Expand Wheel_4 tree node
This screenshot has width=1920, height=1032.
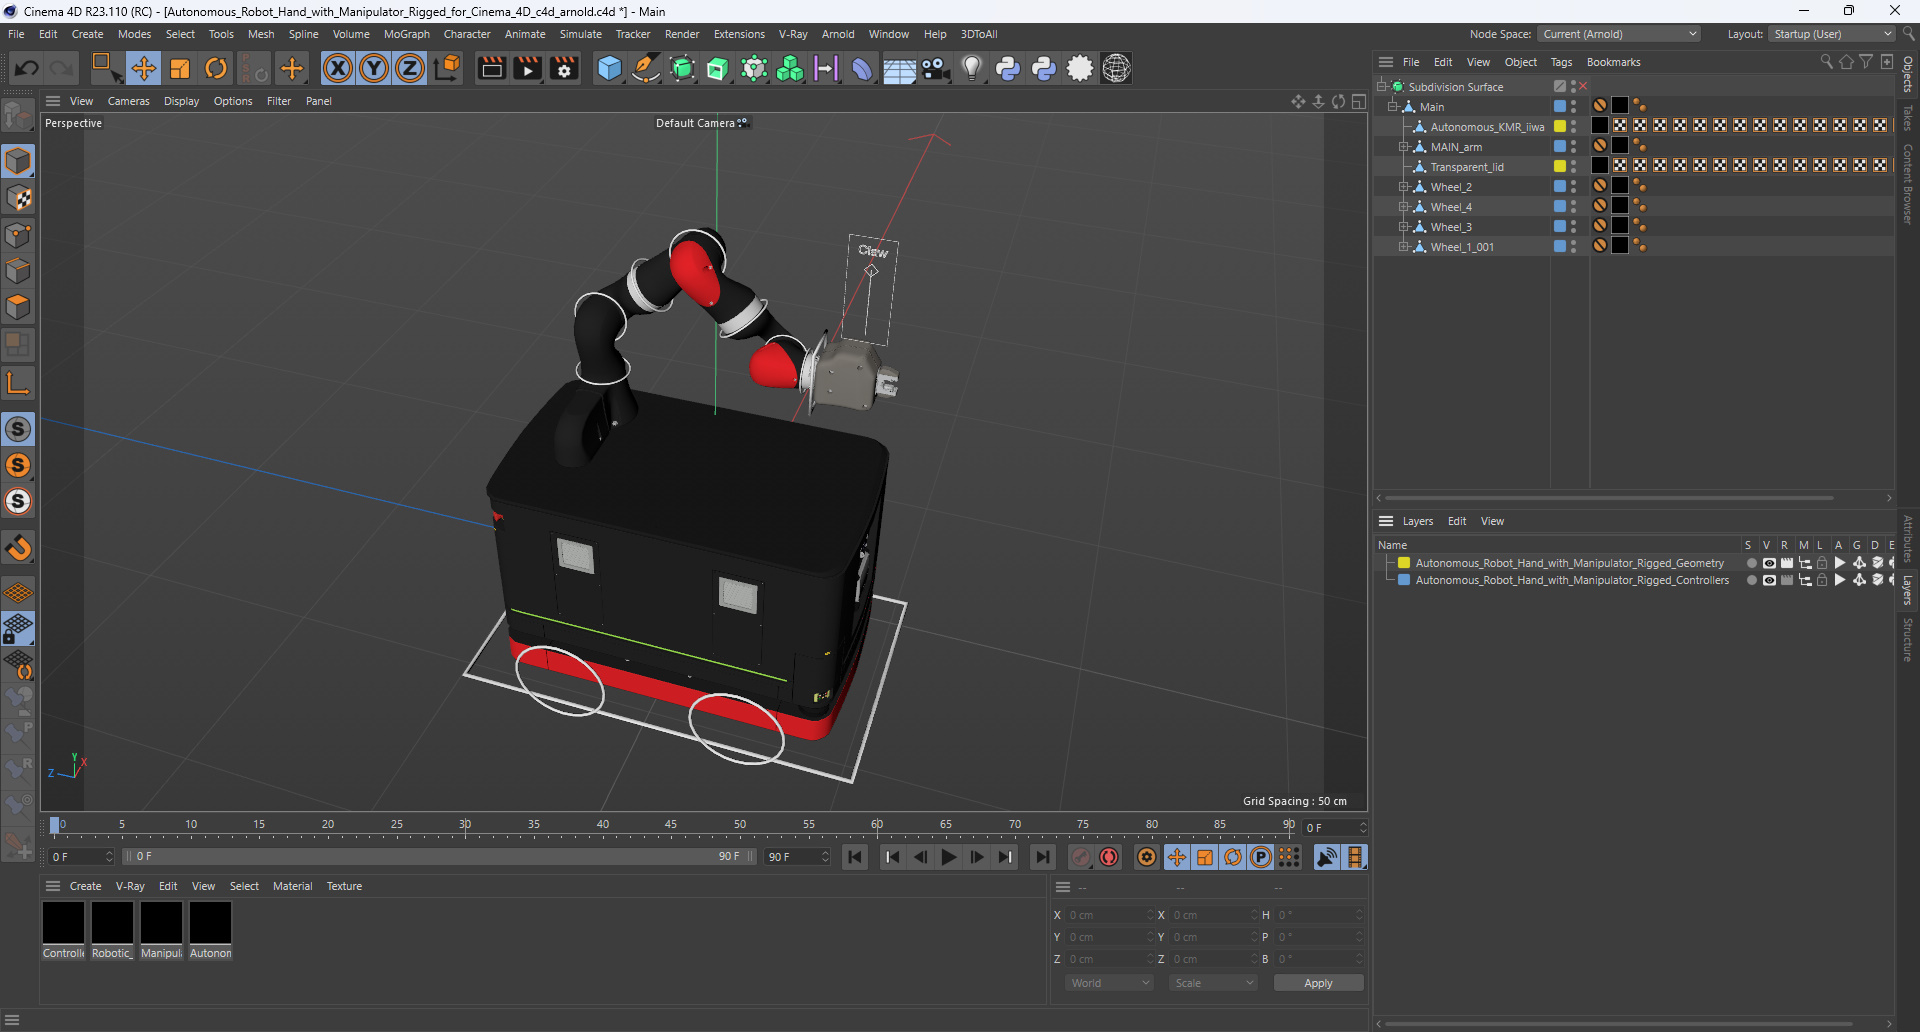tap(1403, 206)
